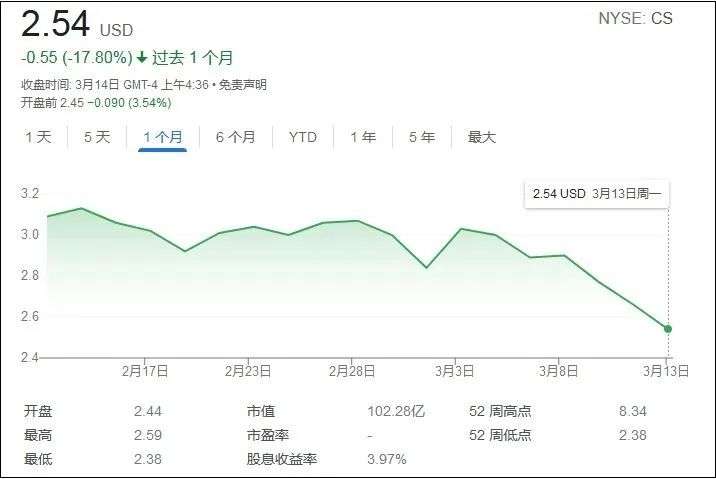Select the 1 天 time range tab
Viewport: 716px width, 479px height.
click(x=38, y=137)
